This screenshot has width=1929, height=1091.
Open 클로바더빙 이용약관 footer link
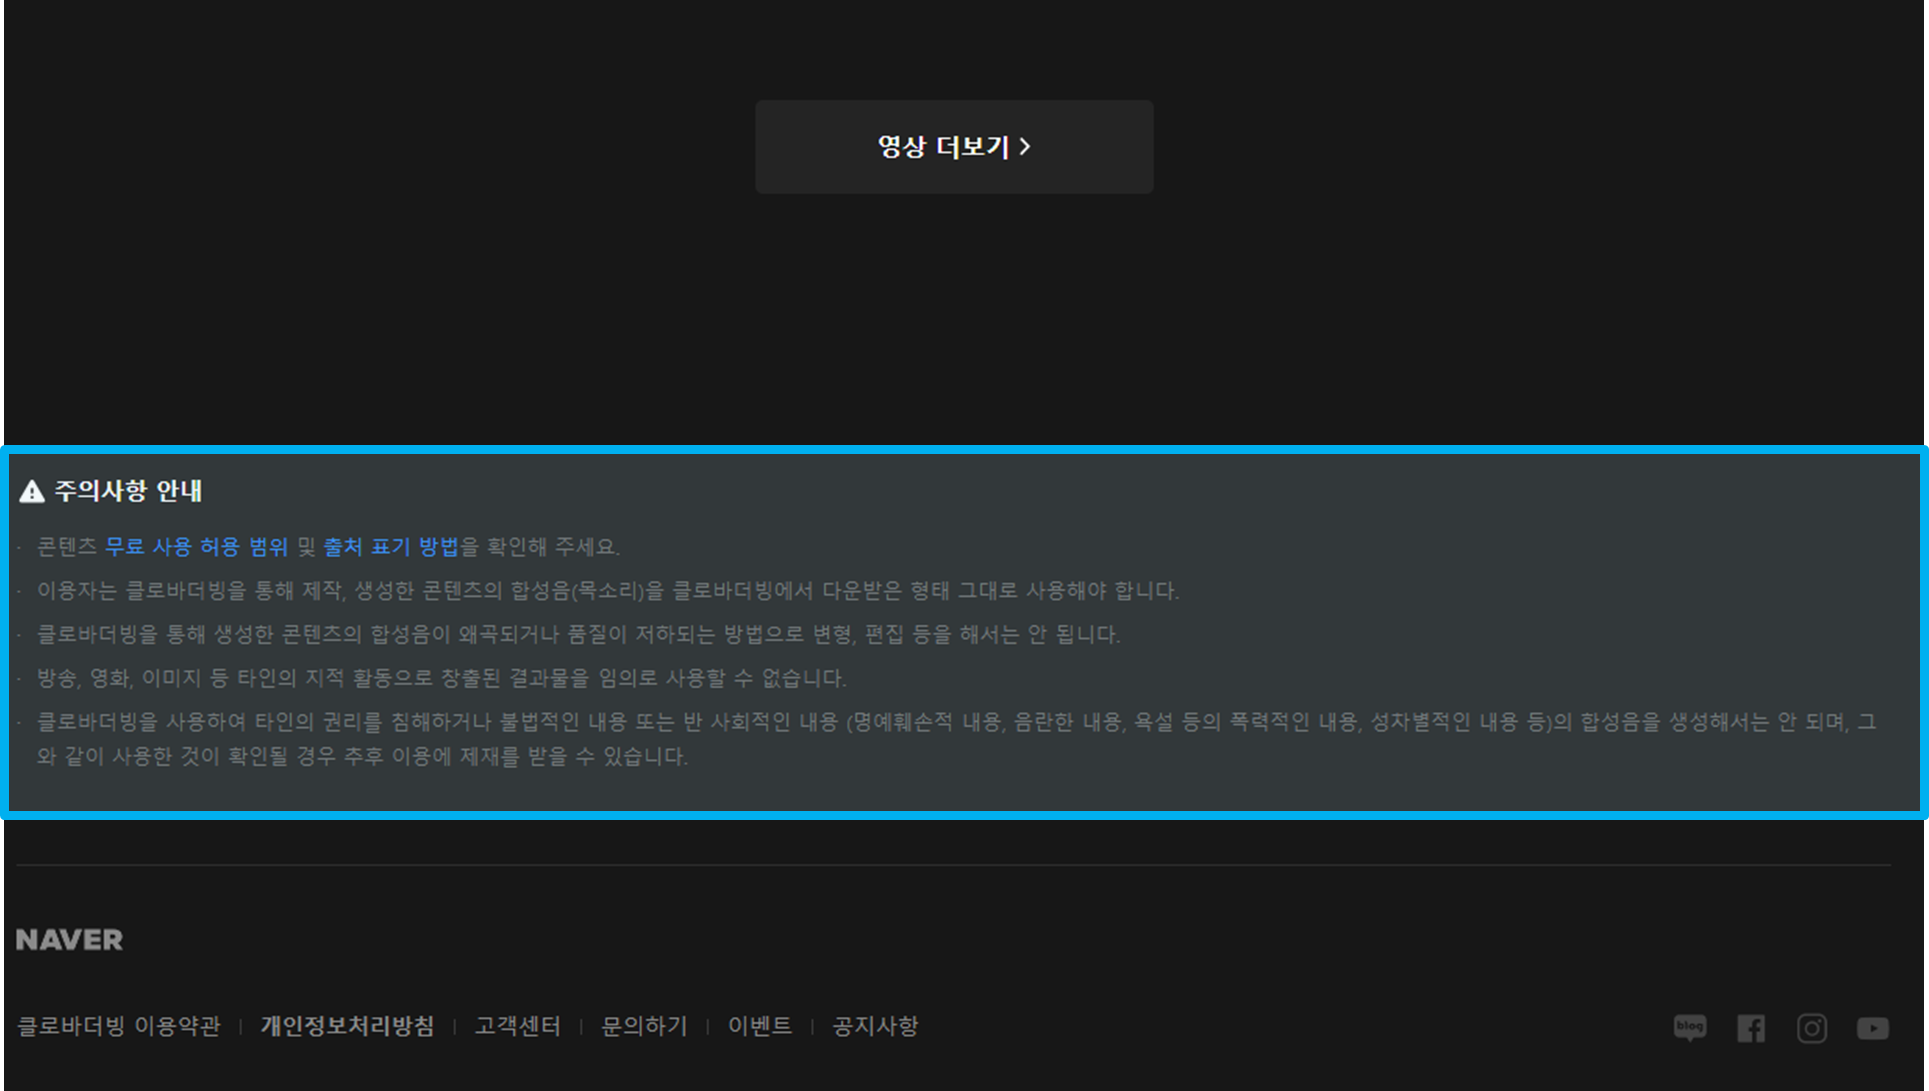pyautogui.click(x=118, y=1026)
